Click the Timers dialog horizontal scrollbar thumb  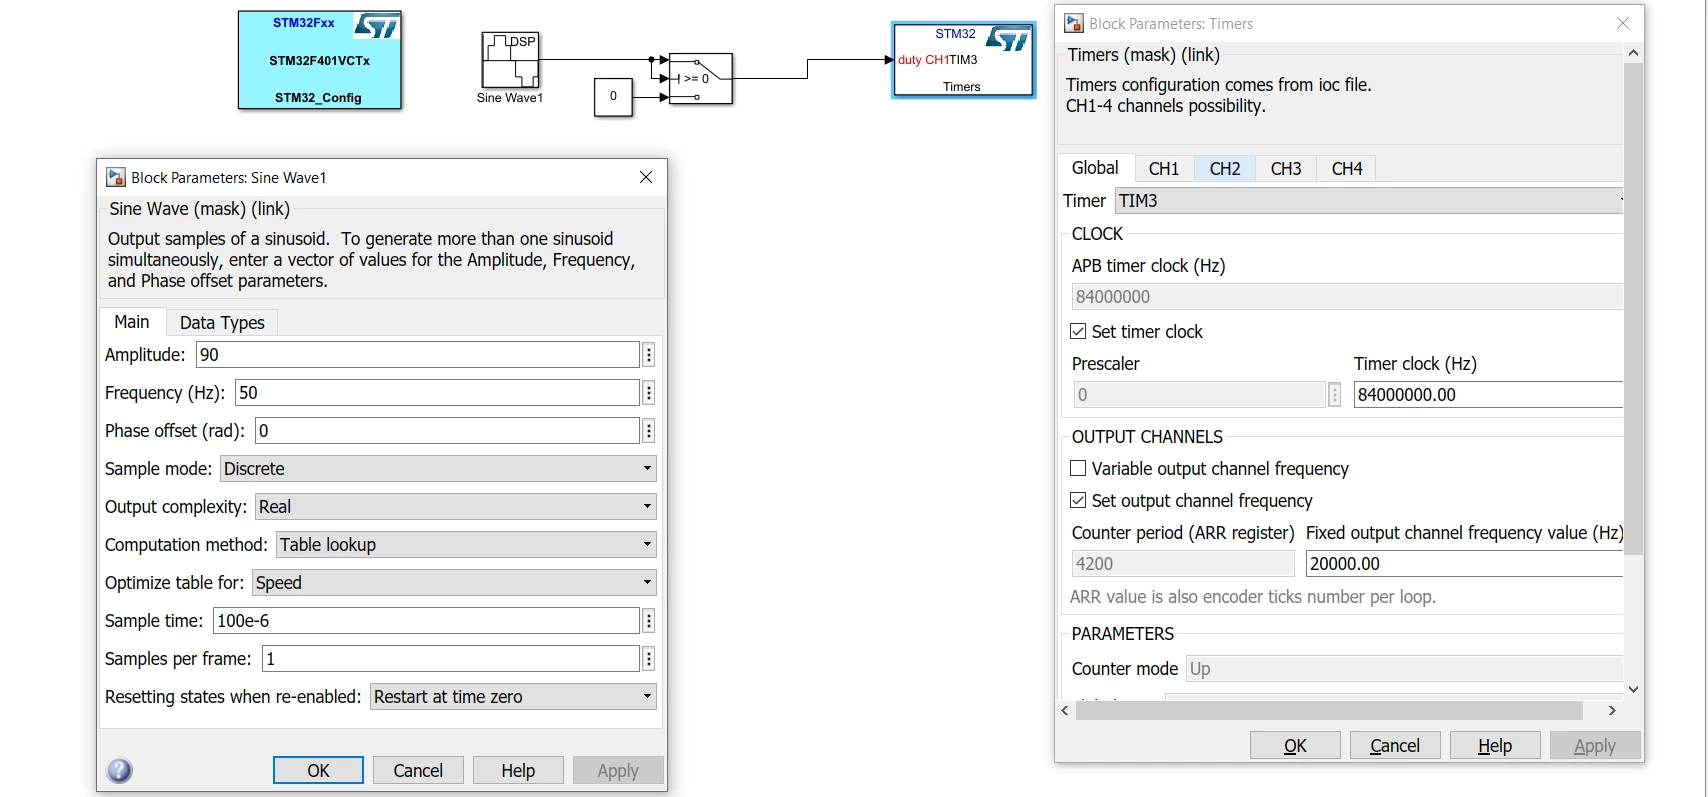1329,710
